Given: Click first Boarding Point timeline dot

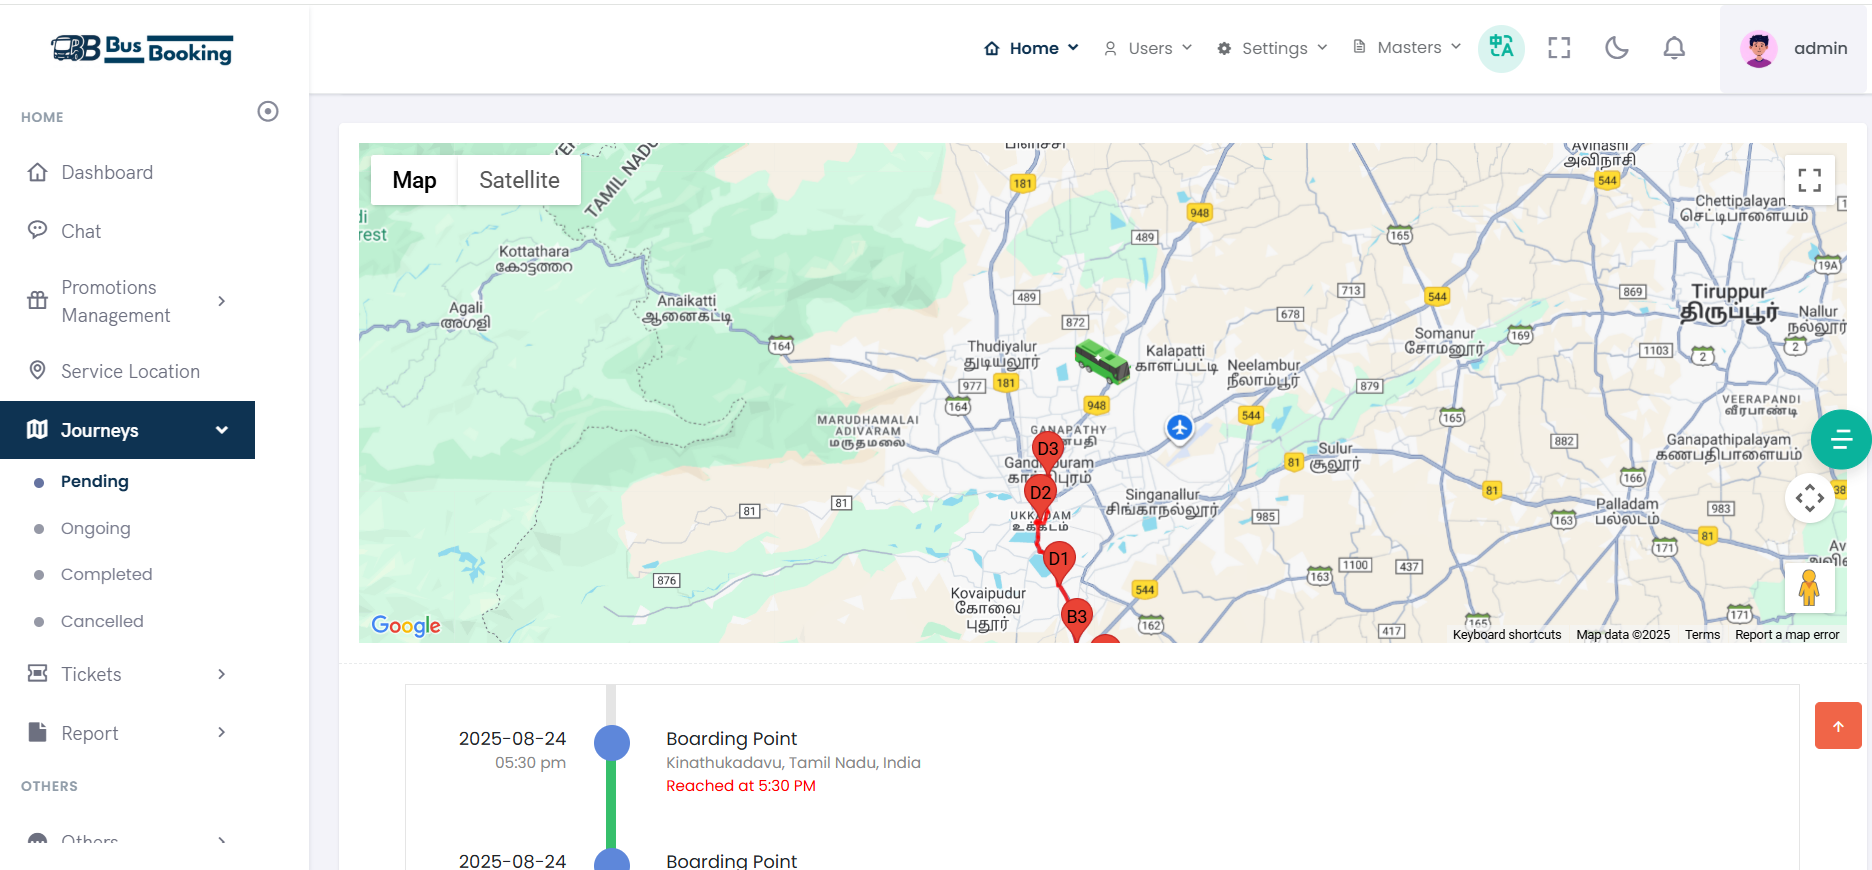Looking at the screenshot, I should click(612, 743).
